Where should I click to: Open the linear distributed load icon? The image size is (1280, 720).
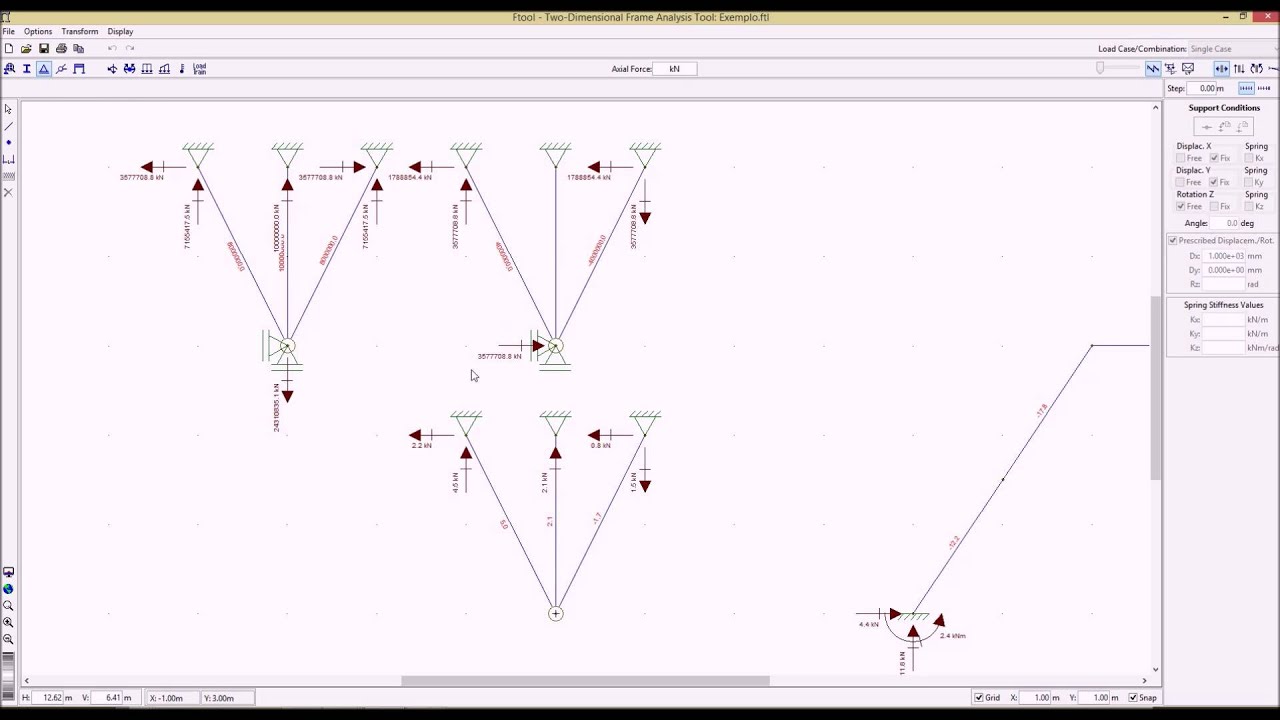pyautogui.click(x=164, y=68)
